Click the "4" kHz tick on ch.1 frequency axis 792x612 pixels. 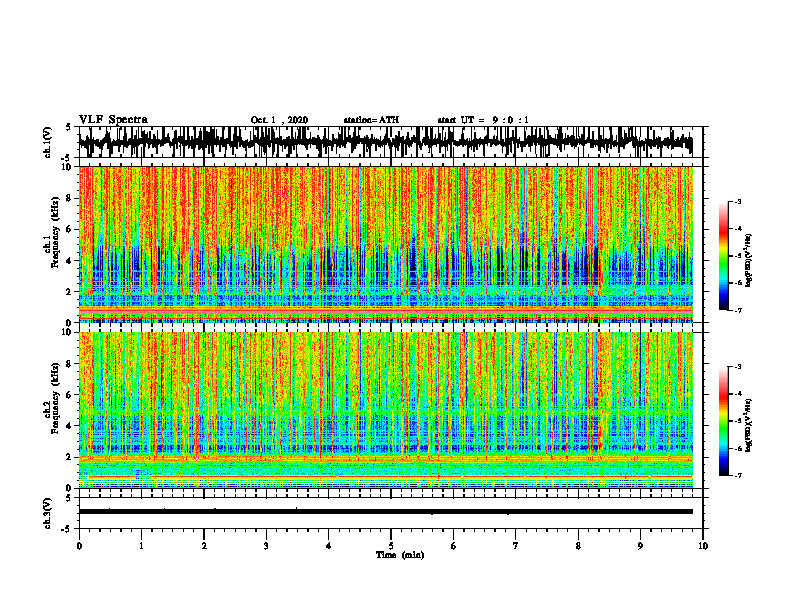pyautogui.click(x=70, y=261)
